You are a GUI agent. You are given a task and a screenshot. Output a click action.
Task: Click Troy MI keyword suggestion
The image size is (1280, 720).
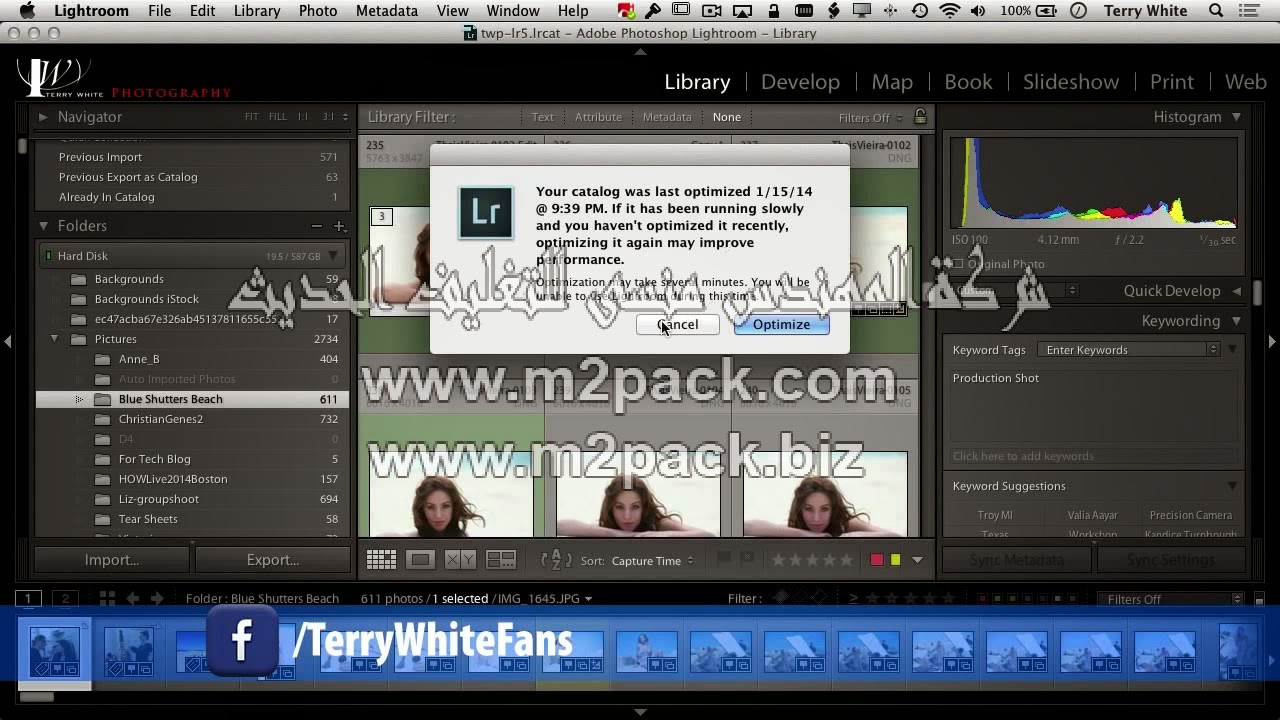click(x=995, y=515)
